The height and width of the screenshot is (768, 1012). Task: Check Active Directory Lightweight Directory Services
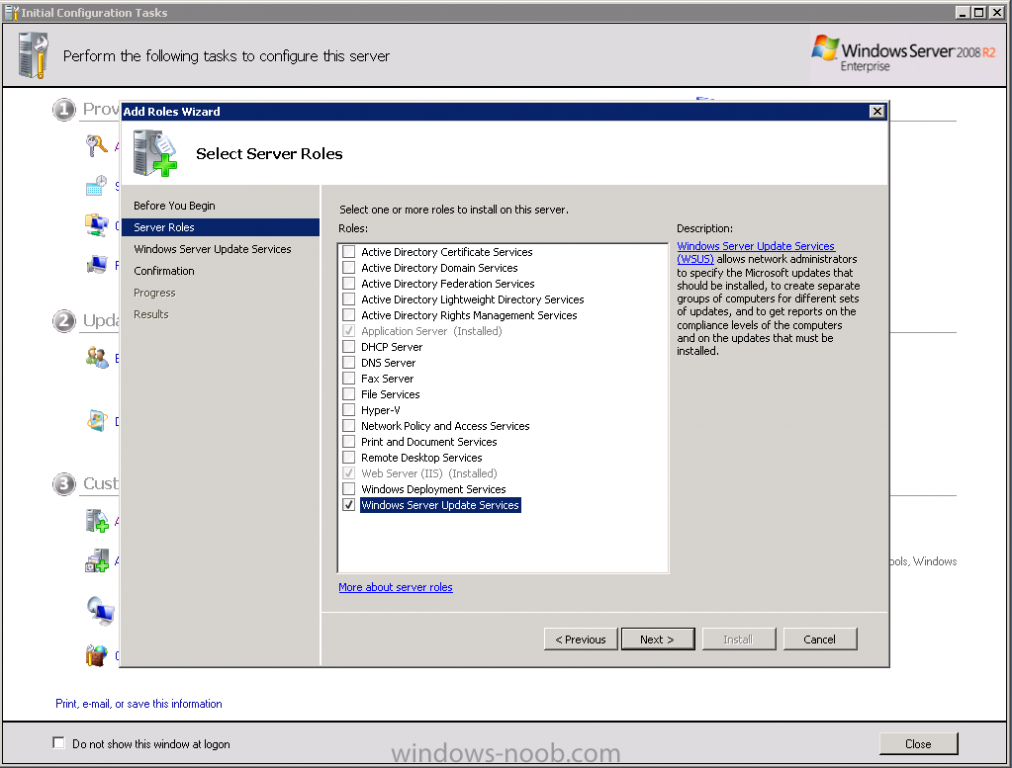349,299
